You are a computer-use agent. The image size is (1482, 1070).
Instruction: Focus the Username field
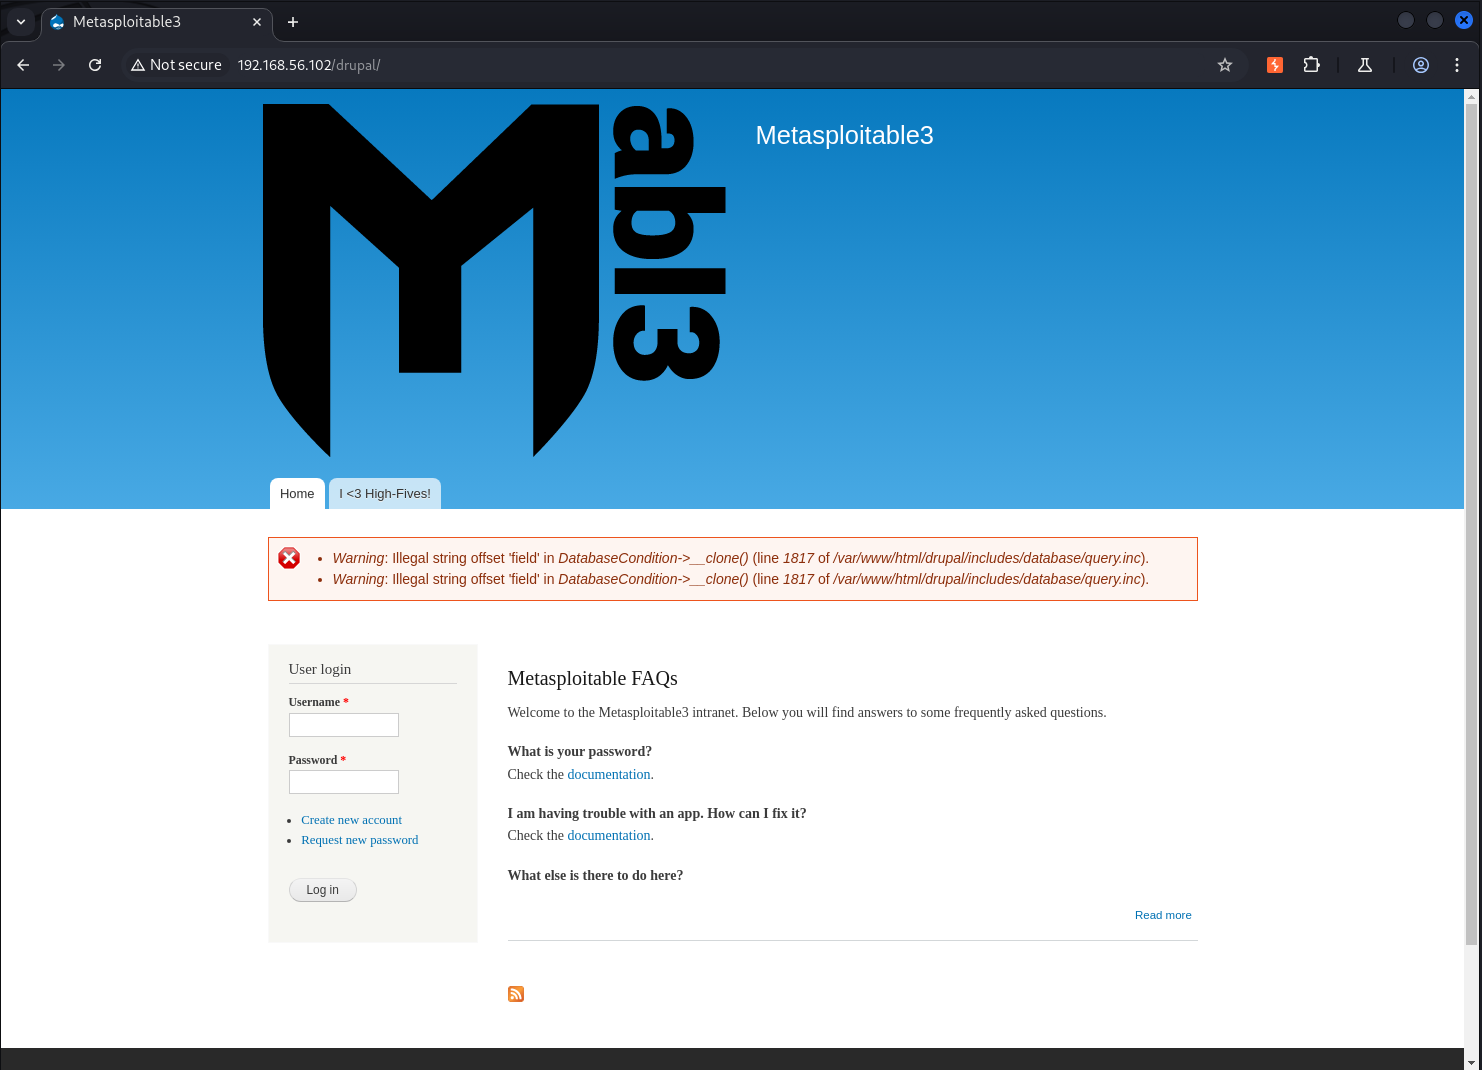pyautogui.click(x=344, y=725)
